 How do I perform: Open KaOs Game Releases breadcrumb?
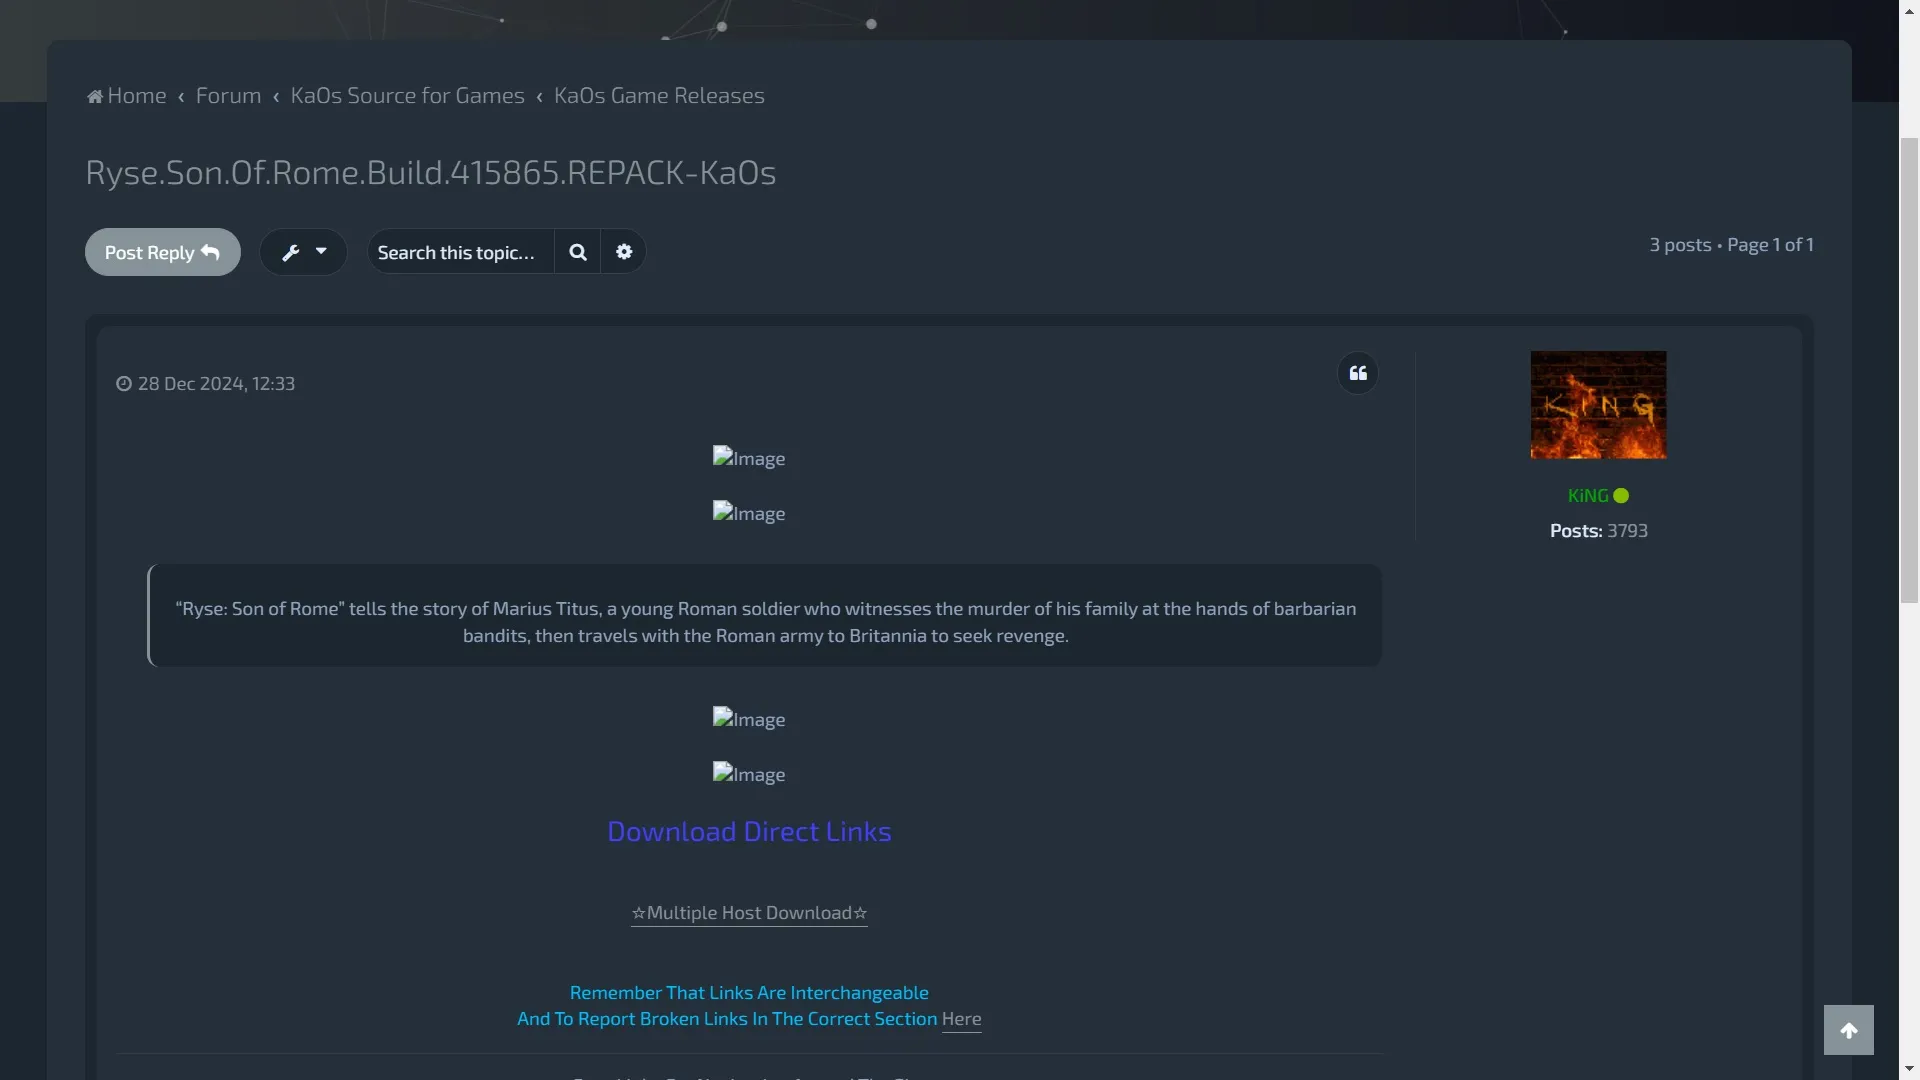pyautogui.click(x=659, y=96)
